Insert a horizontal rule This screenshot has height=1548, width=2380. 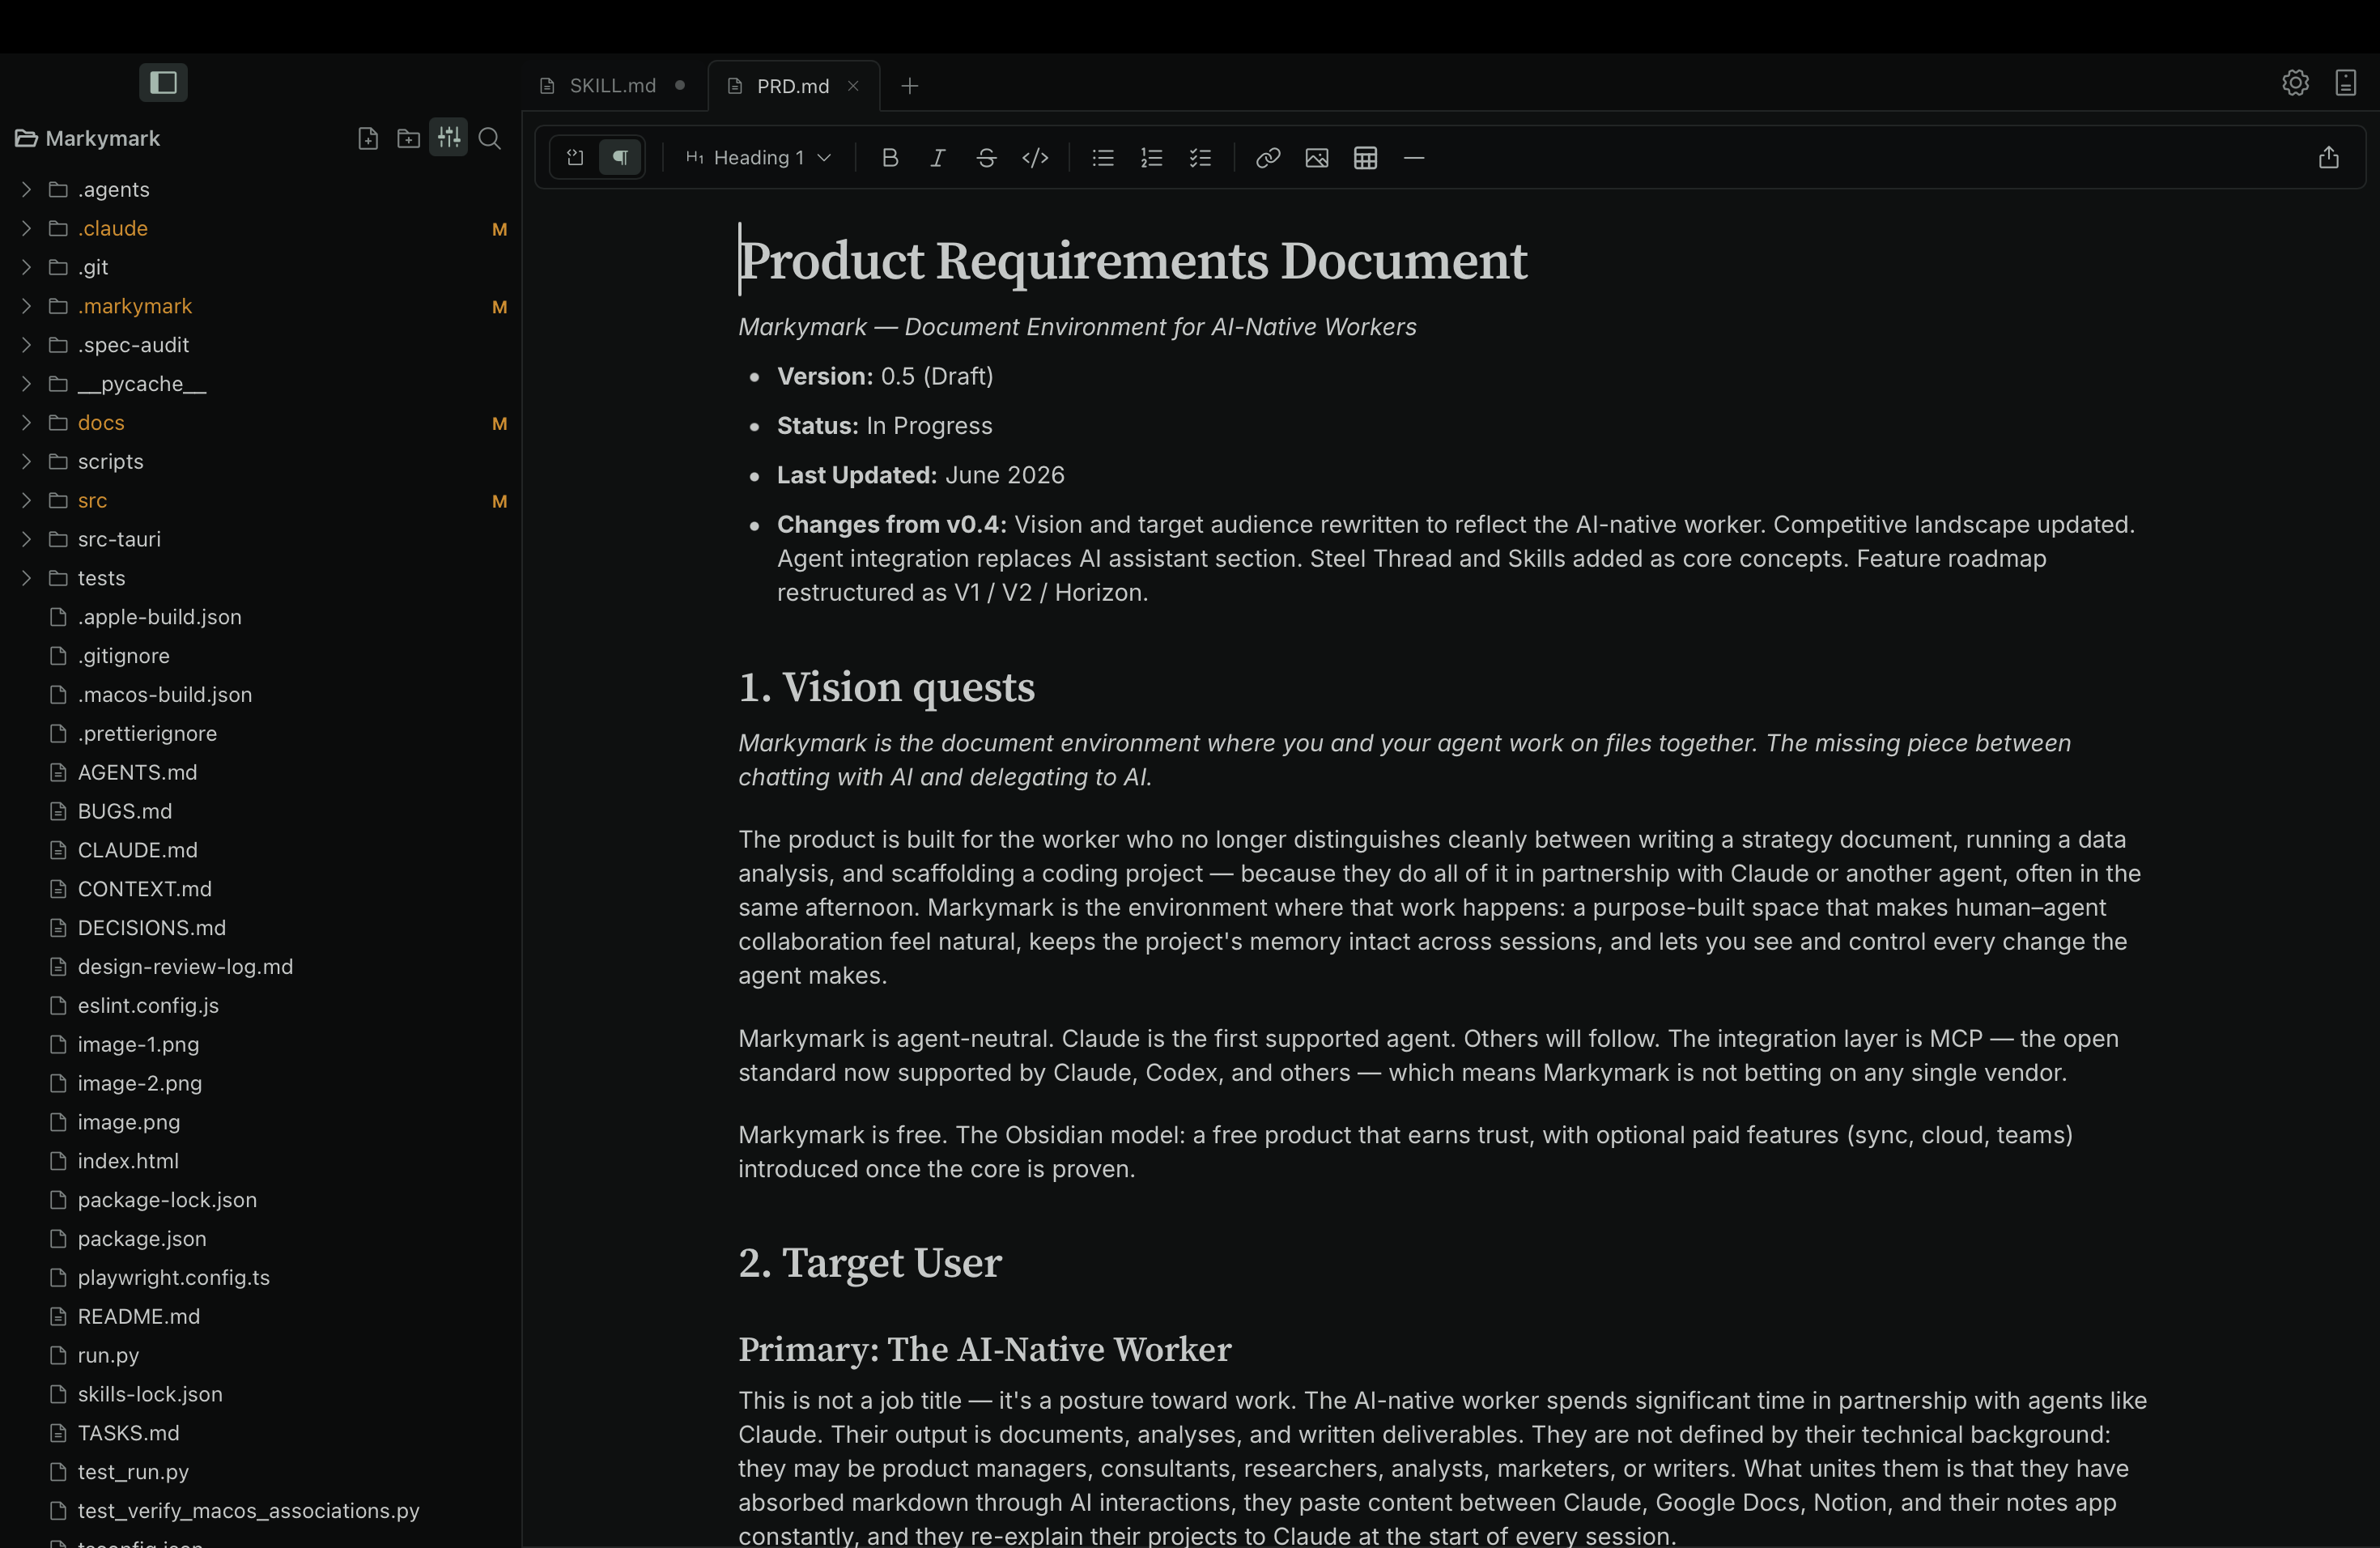click(x=1414, y=158)
